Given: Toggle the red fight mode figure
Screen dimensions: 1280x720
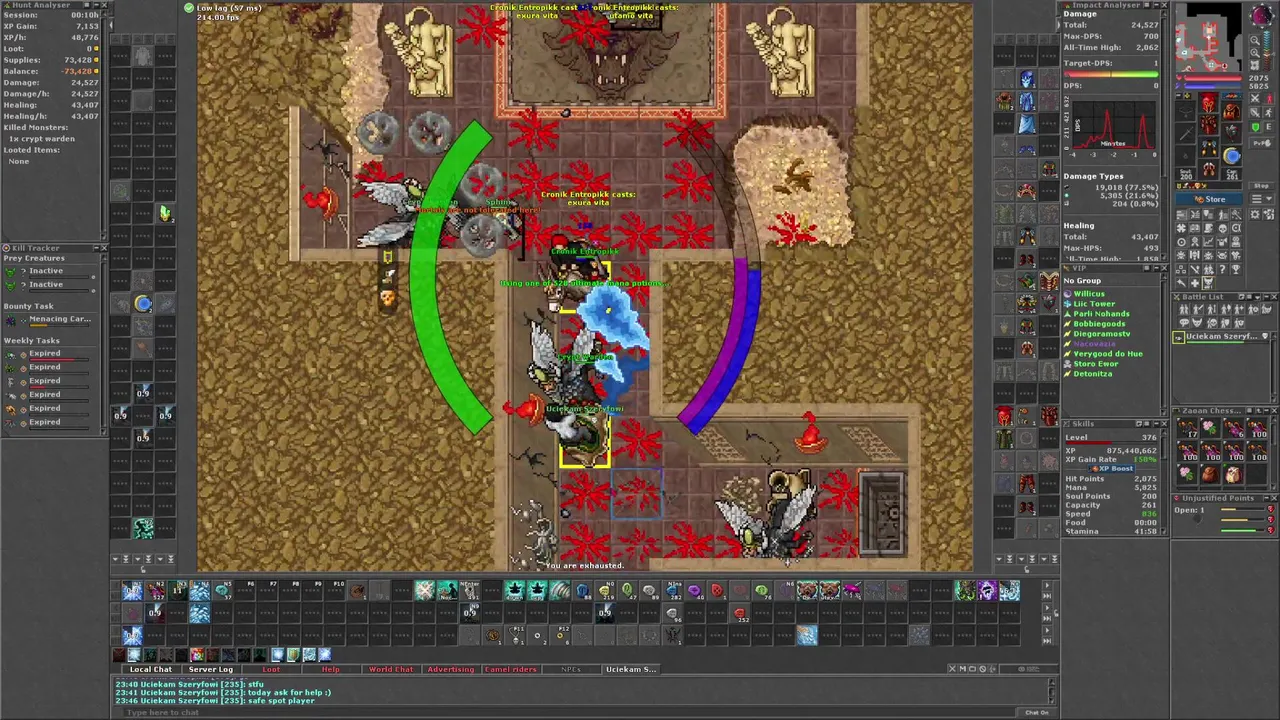Looking at the screenshot, I should (1268, 98).
